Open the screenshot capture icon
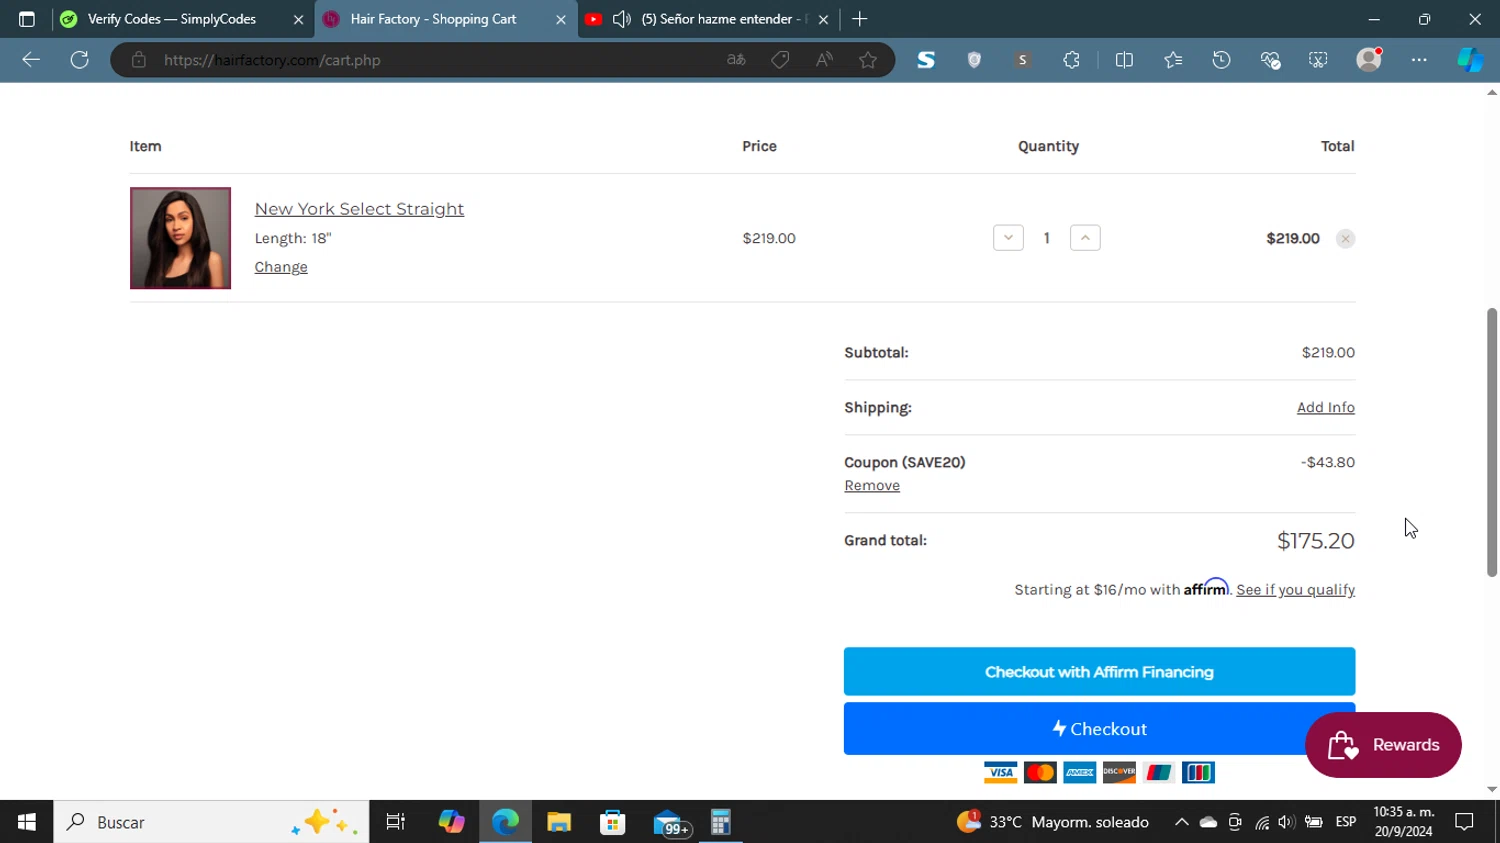1500x843 pixels. click(x=1318, y=60)
